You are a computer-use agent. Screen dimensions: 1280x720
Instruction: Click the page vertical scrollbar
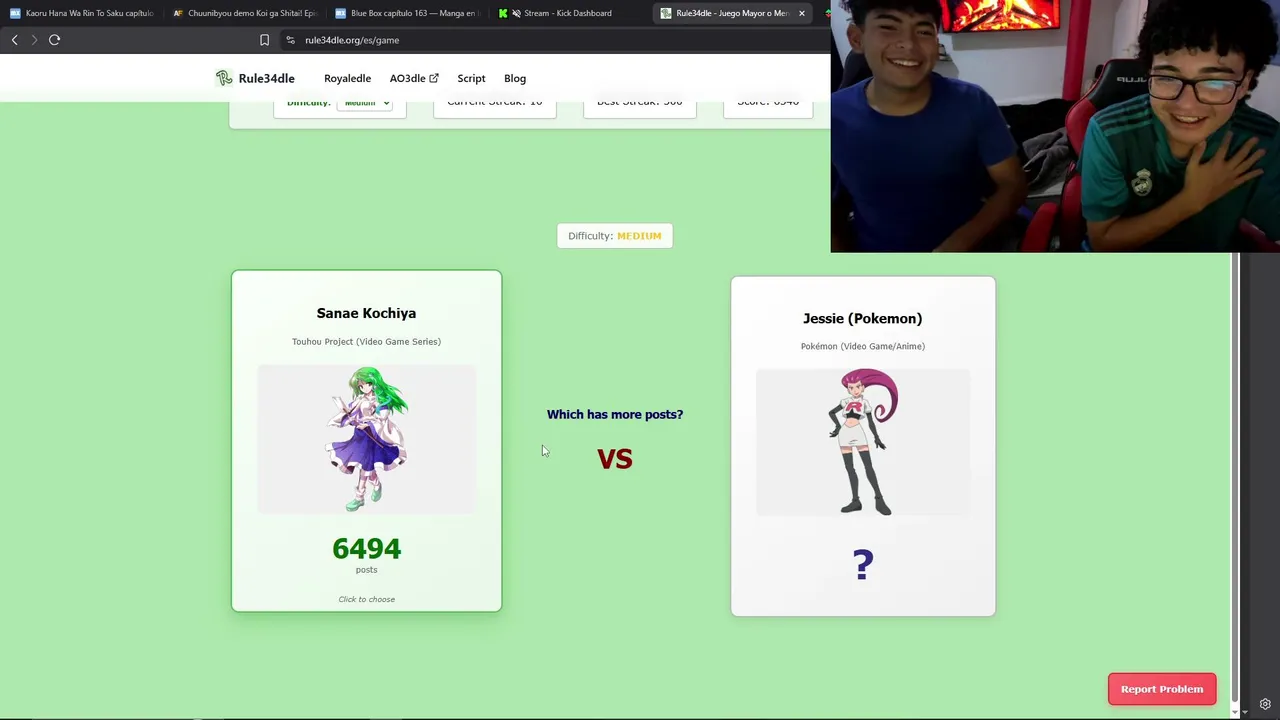[x=1235, y=477]
